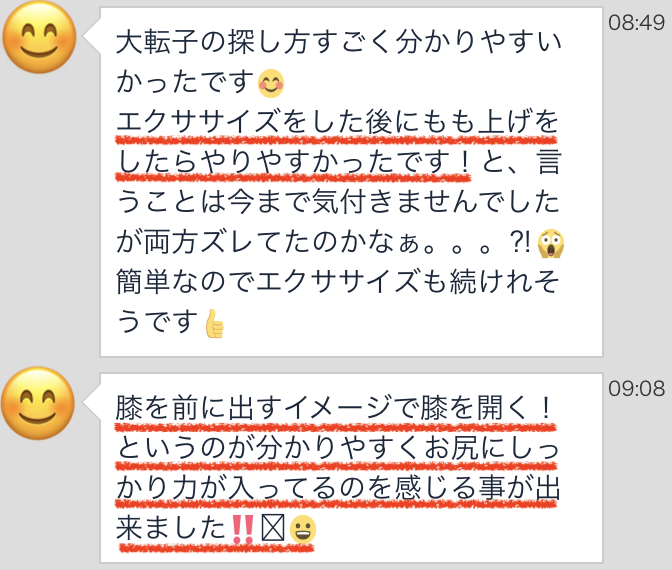The height and width of the screenshot is (570, 672).
Task: Click the first message bubble's tail pointer
Action: [x=92, y=37]
